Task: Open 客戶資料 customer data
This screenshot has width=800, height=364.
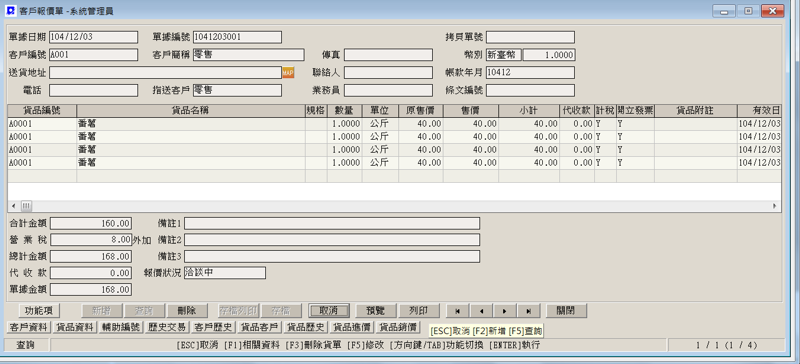Action: click(x=30, y=327)
